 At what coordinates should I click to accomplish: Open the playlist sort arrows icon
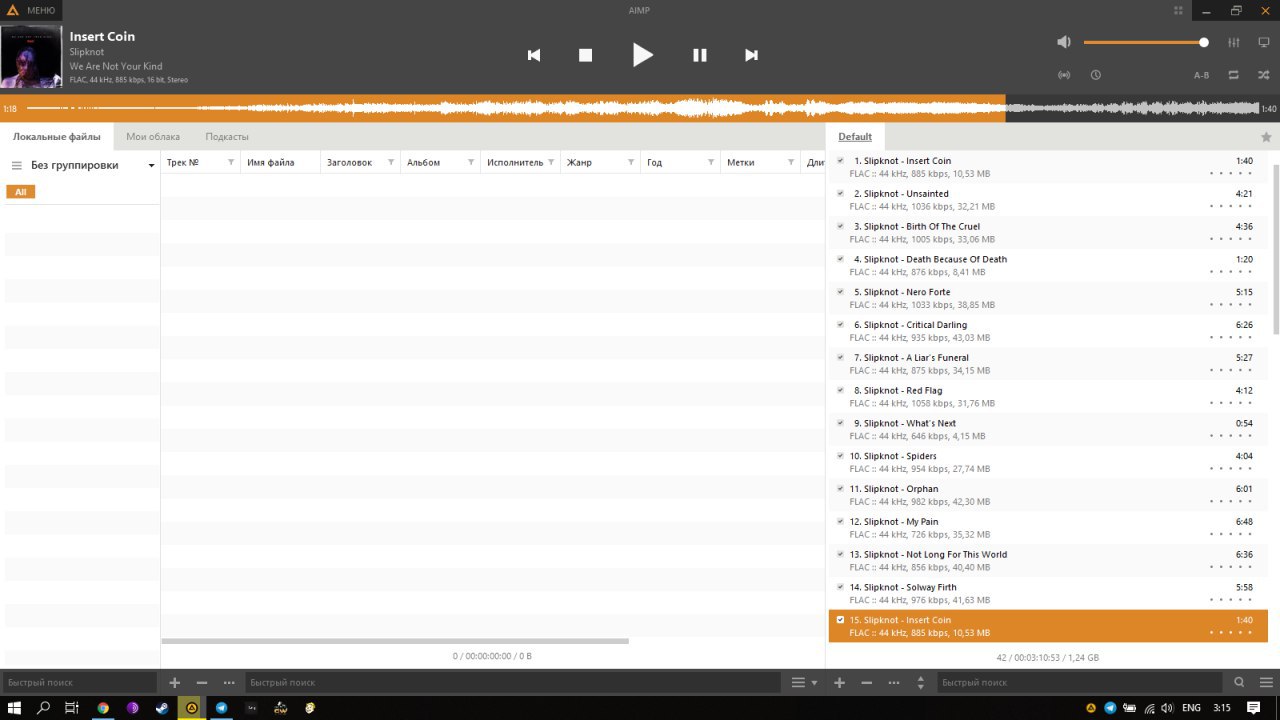click(921, 682)
